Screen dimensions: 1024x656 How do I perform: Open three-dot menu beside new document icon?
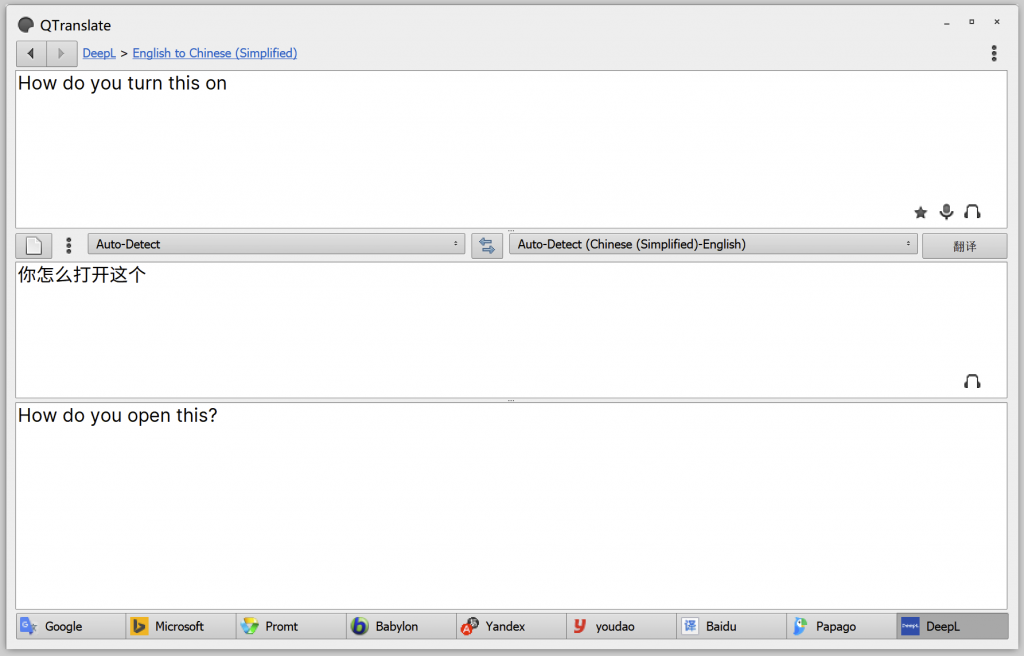coord(68,245)
